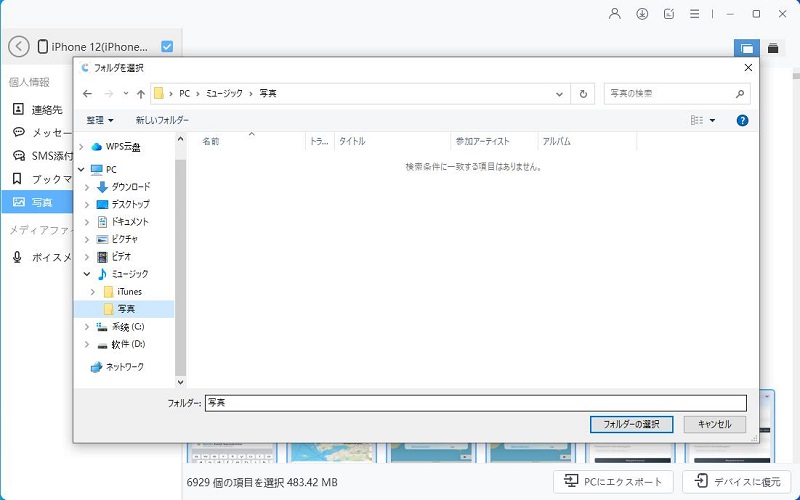Click the download icon in title bar

click(642, 14)
